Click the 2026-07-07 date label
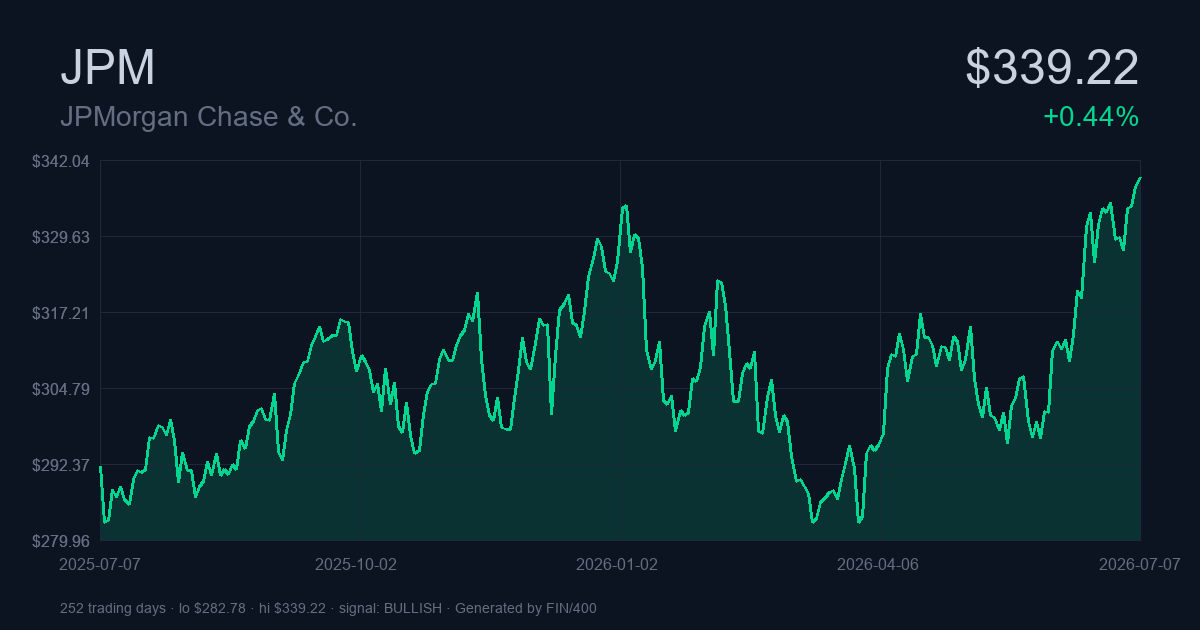The height and width of the screenshot is (630, 1200). click(x=1140, y=564)
